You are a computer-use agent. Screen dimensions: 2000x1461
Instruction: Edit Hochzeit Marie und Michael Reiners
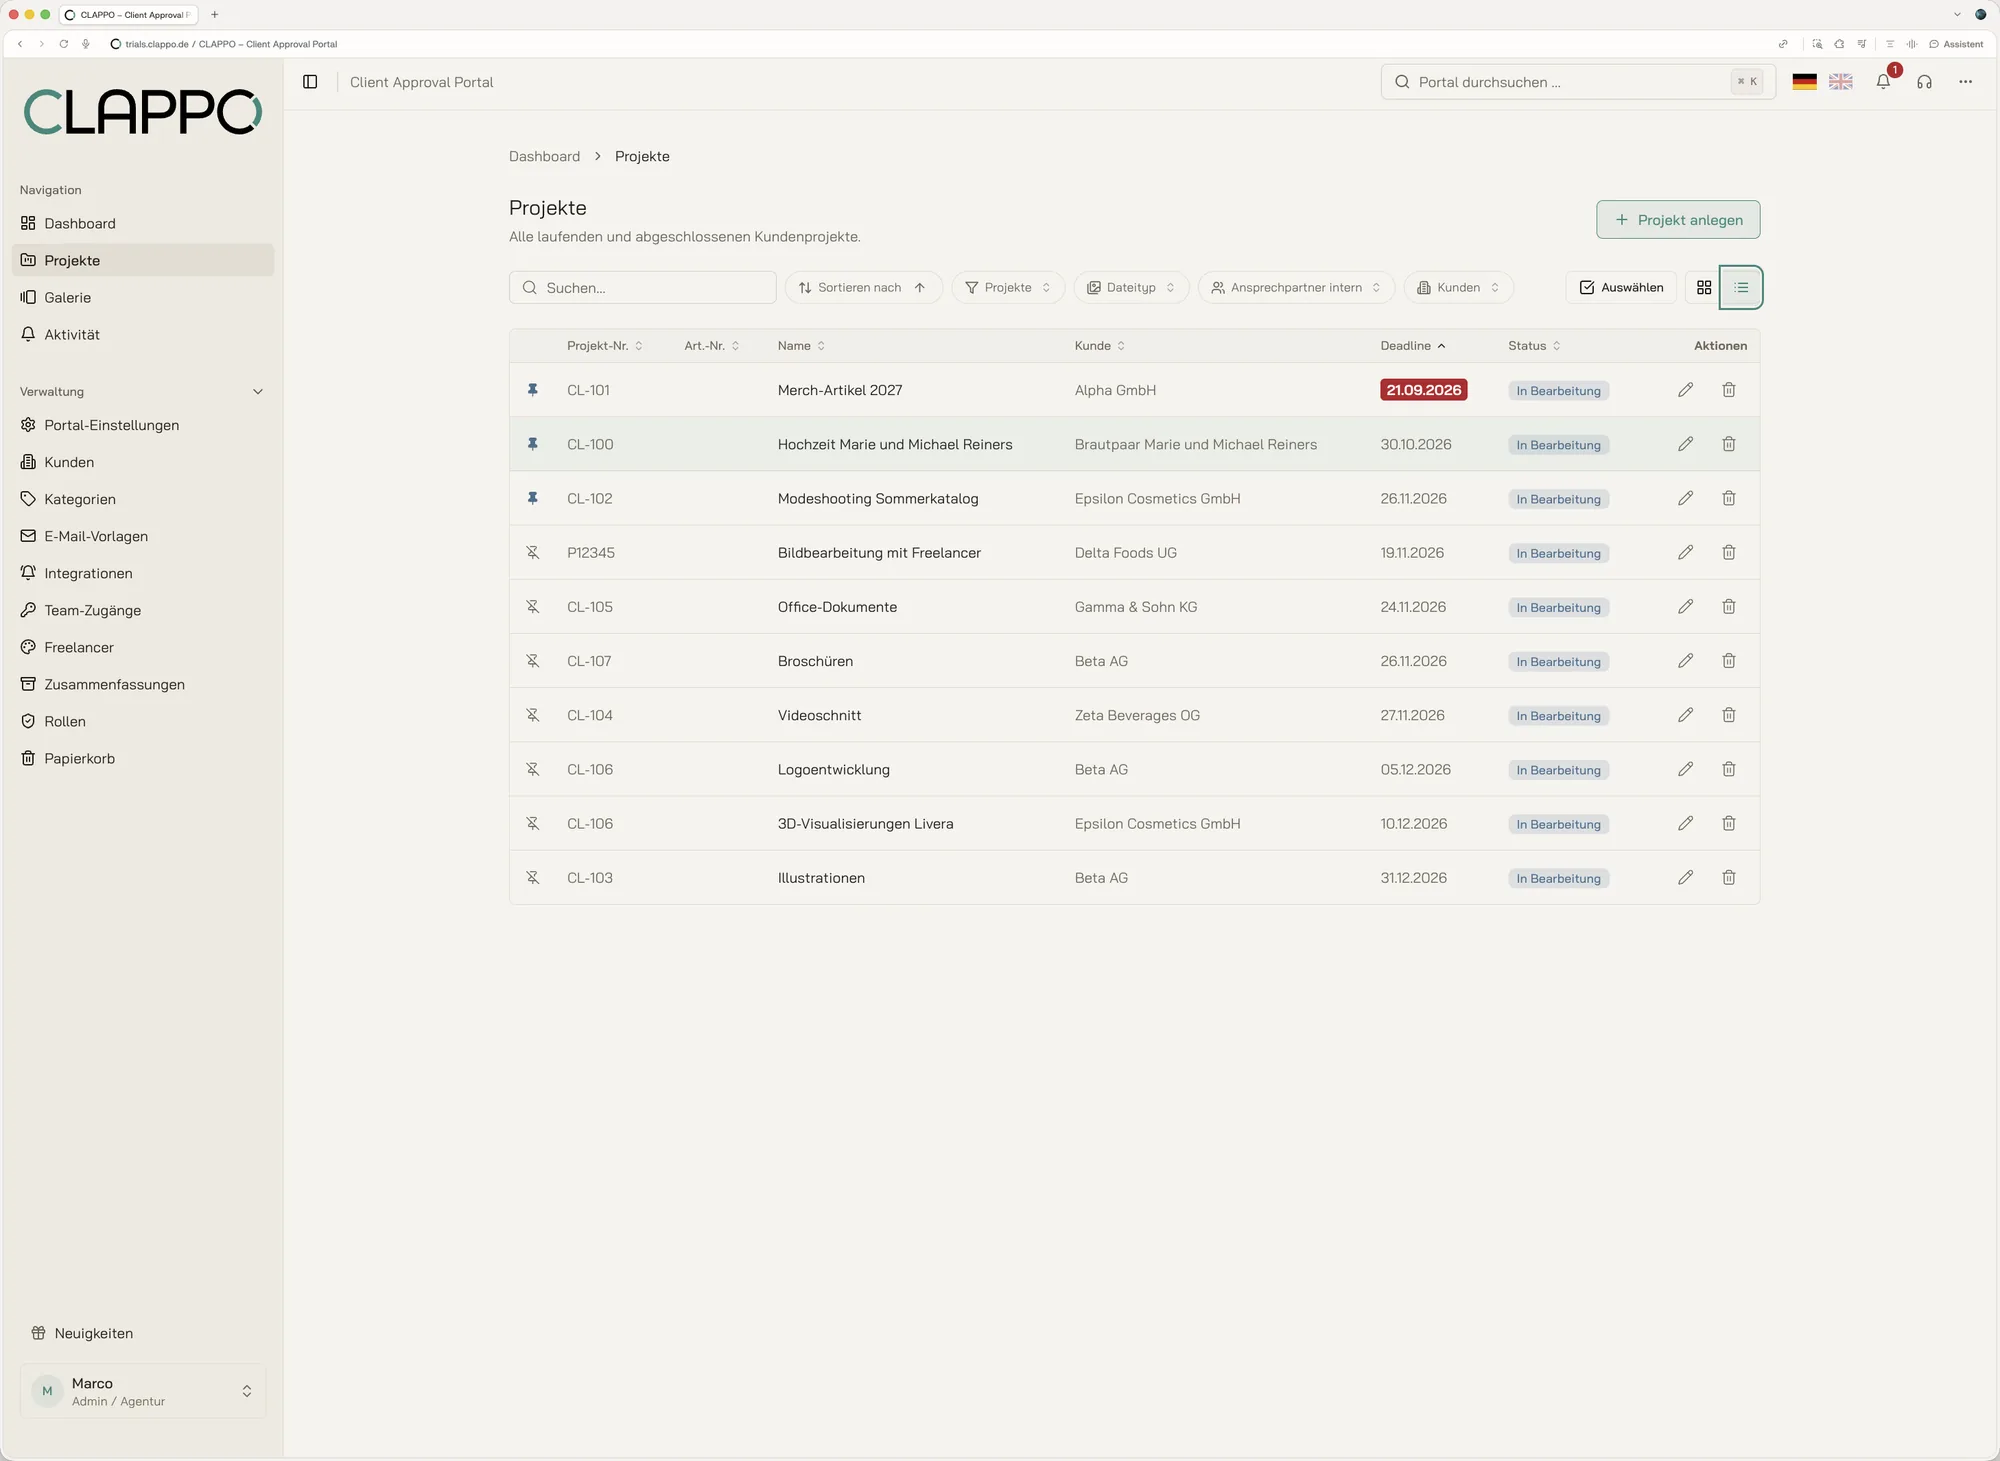click(1685, 444)
